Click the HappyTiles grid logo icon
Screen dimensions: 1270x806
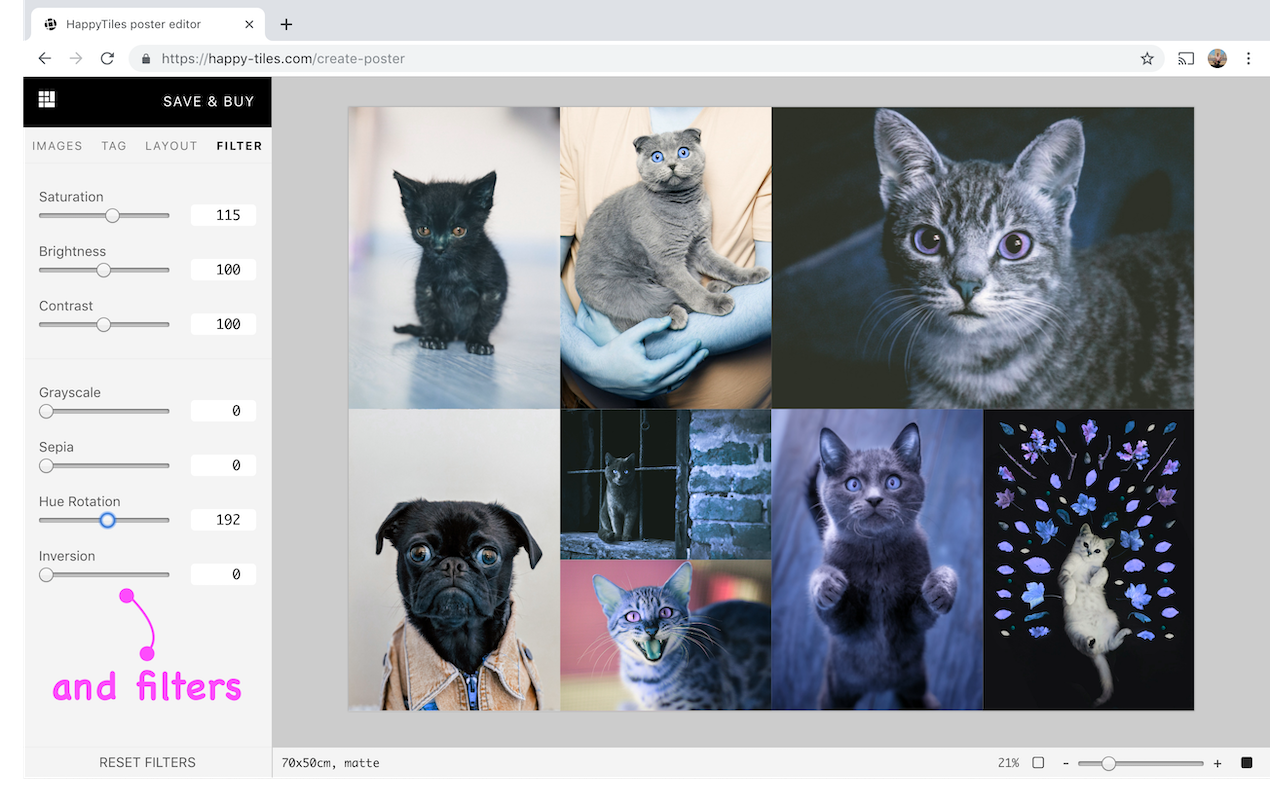tap(46, 98)
